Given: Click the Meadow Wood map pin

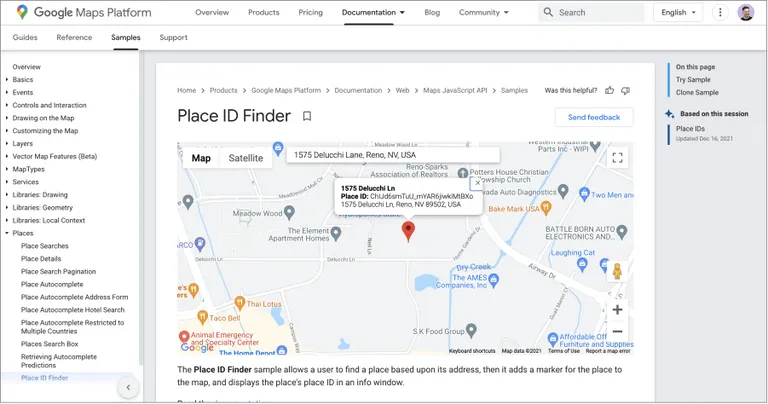Looking at the screenshot, I should [x=289, y=213].
